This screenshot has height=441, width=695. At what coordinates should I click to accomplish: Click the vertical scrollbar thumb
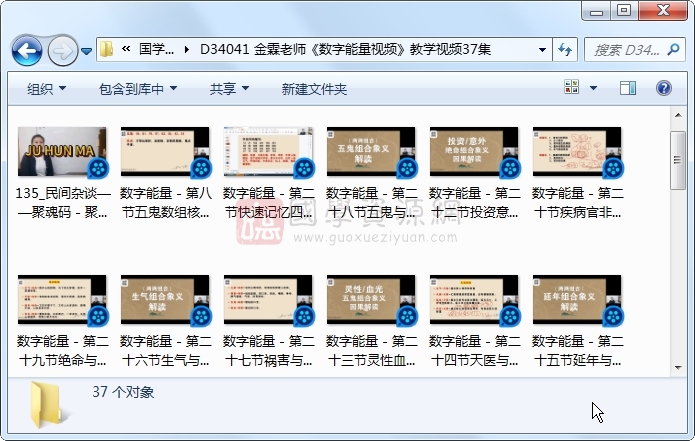coord(678,160)
